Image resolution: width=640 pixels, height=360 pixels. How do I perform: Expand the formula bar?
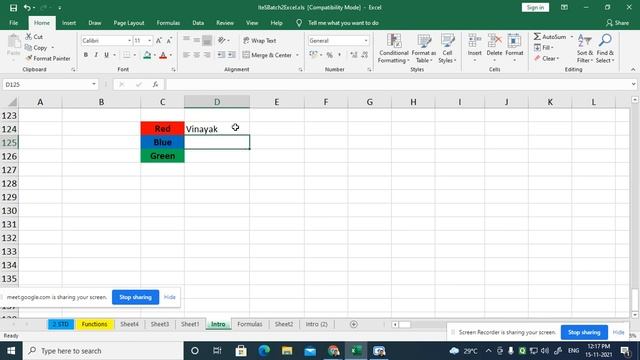coord(633,84)
